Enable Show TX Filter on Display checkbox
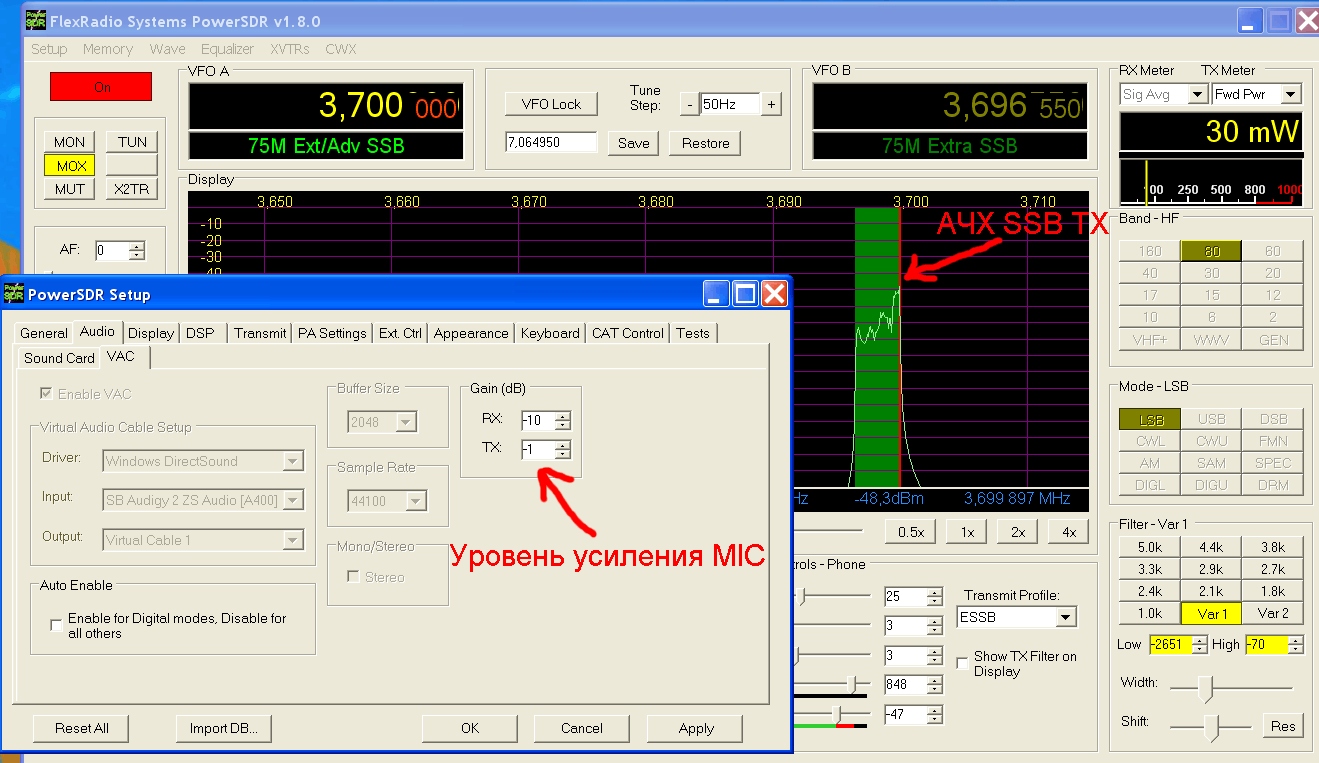The height and width of the screenshot is (763, 1319). click(962, 662)
